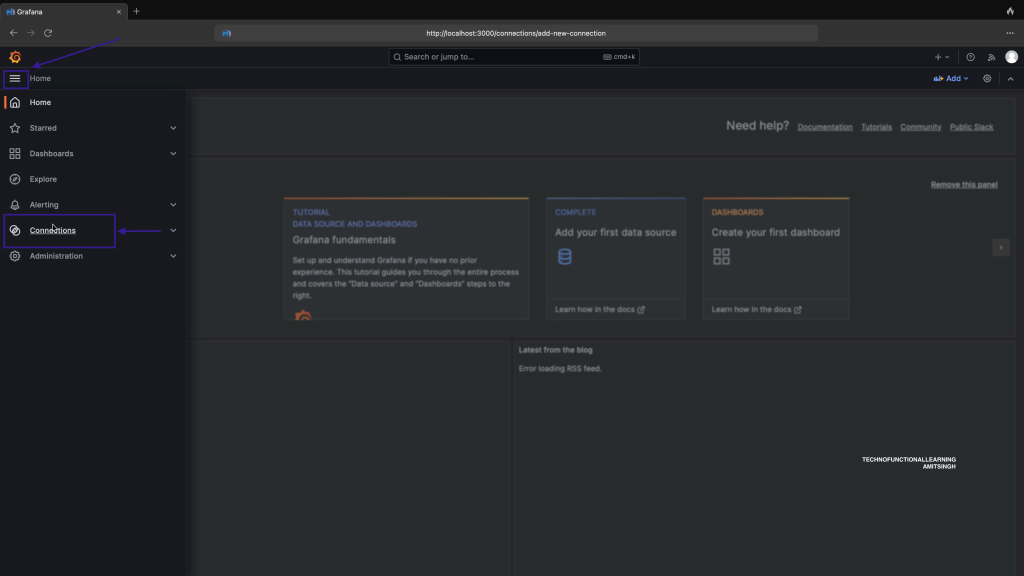Toggle the hamburger navigation menu
This screenshot has width=1024, height=576.
(15, 78)
